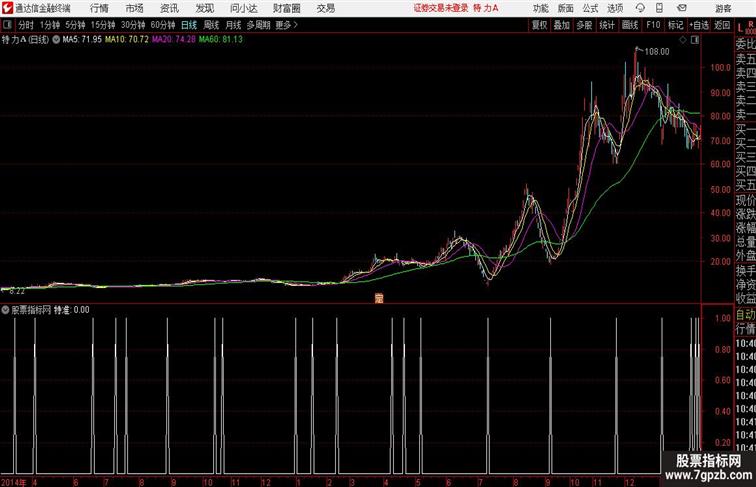Click the 标记 mark toolbar button
756x487 pixels.
pos(675,25)
